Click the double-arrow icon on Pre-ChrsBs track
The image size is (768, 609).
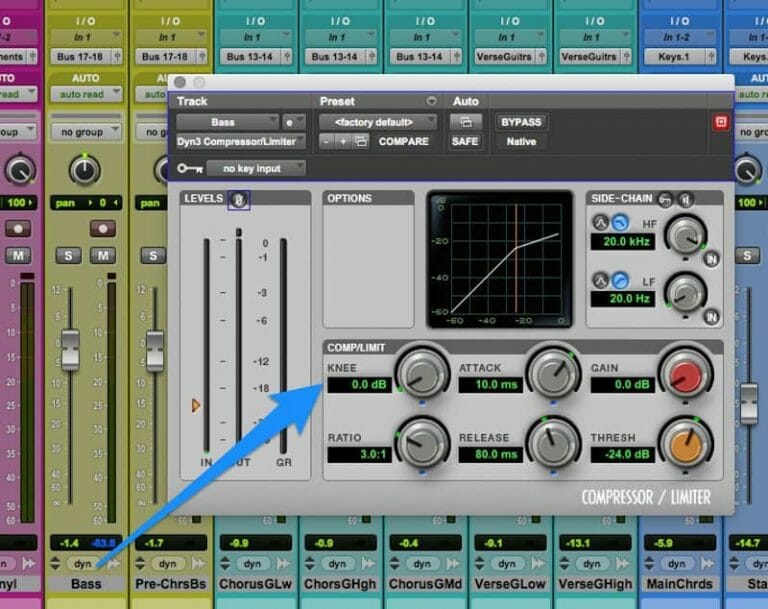(198, 564)
